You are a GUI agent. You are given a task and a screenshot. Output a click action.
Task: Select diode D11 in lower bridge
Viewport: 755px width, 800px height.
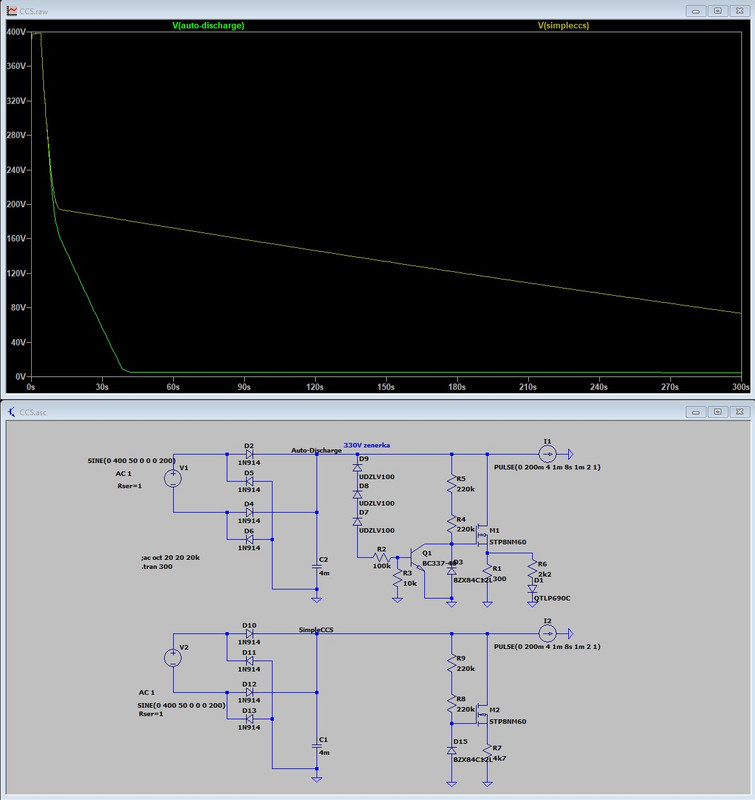click(x=249, y=660)
